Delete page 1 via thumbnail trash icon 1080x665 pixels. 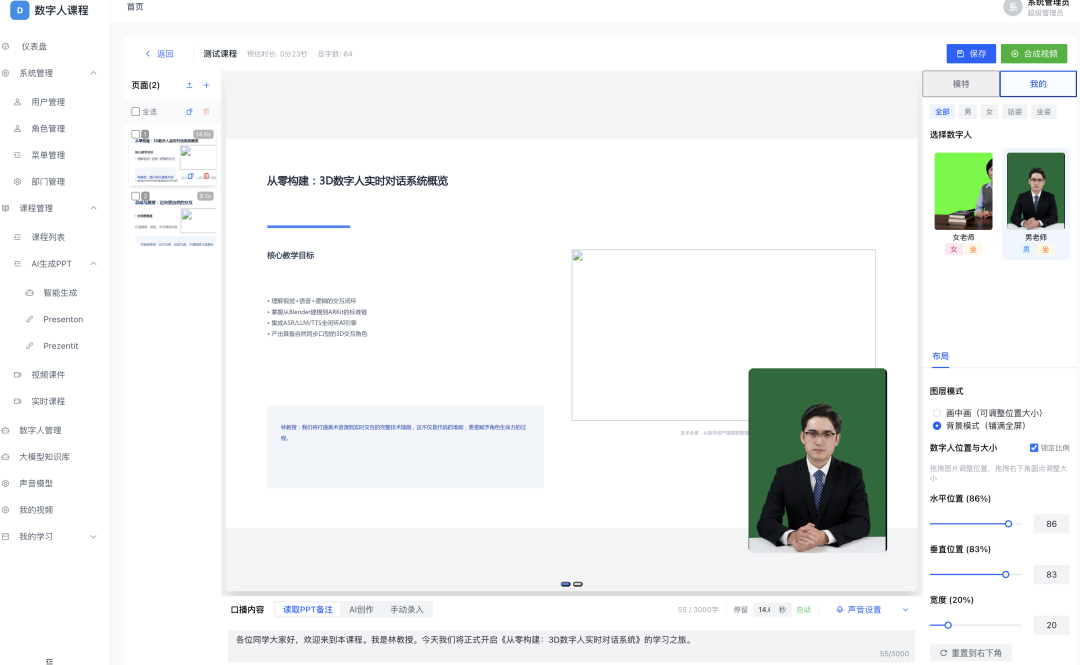pos(206,176)
